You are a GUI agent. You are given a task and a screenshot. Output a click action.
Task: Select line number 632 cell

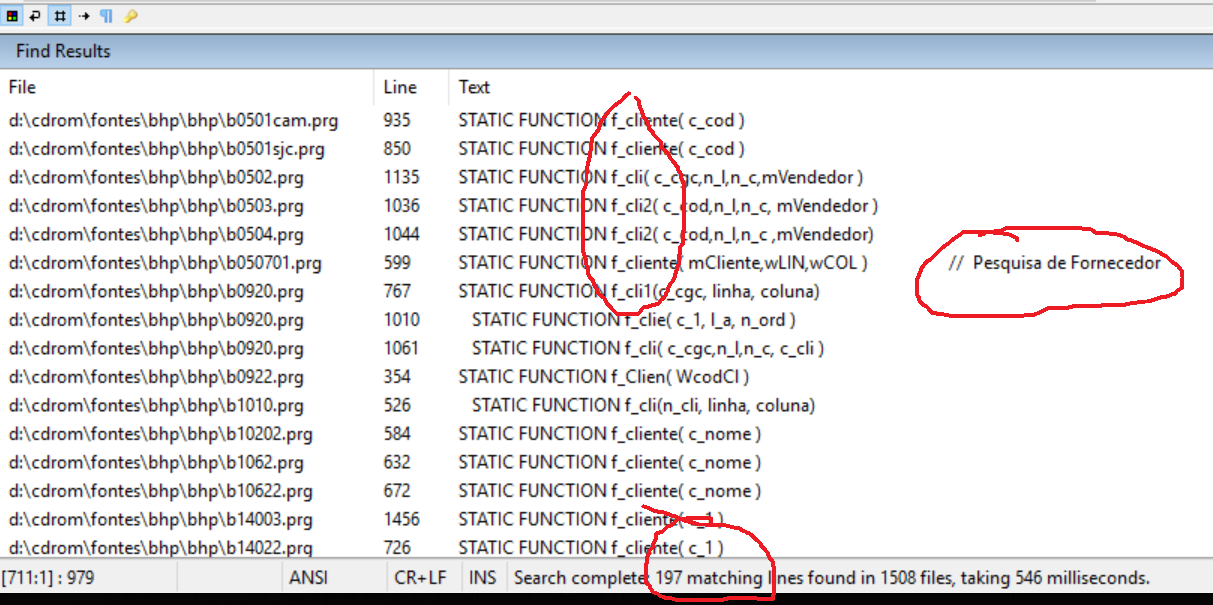397,463
